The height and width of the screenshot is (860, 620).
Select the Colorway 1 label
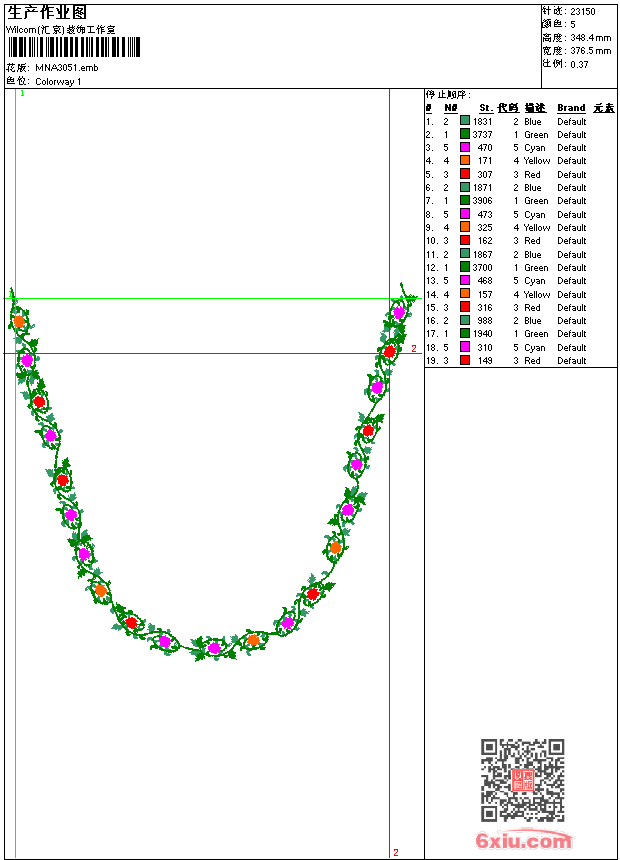(59, 81)
